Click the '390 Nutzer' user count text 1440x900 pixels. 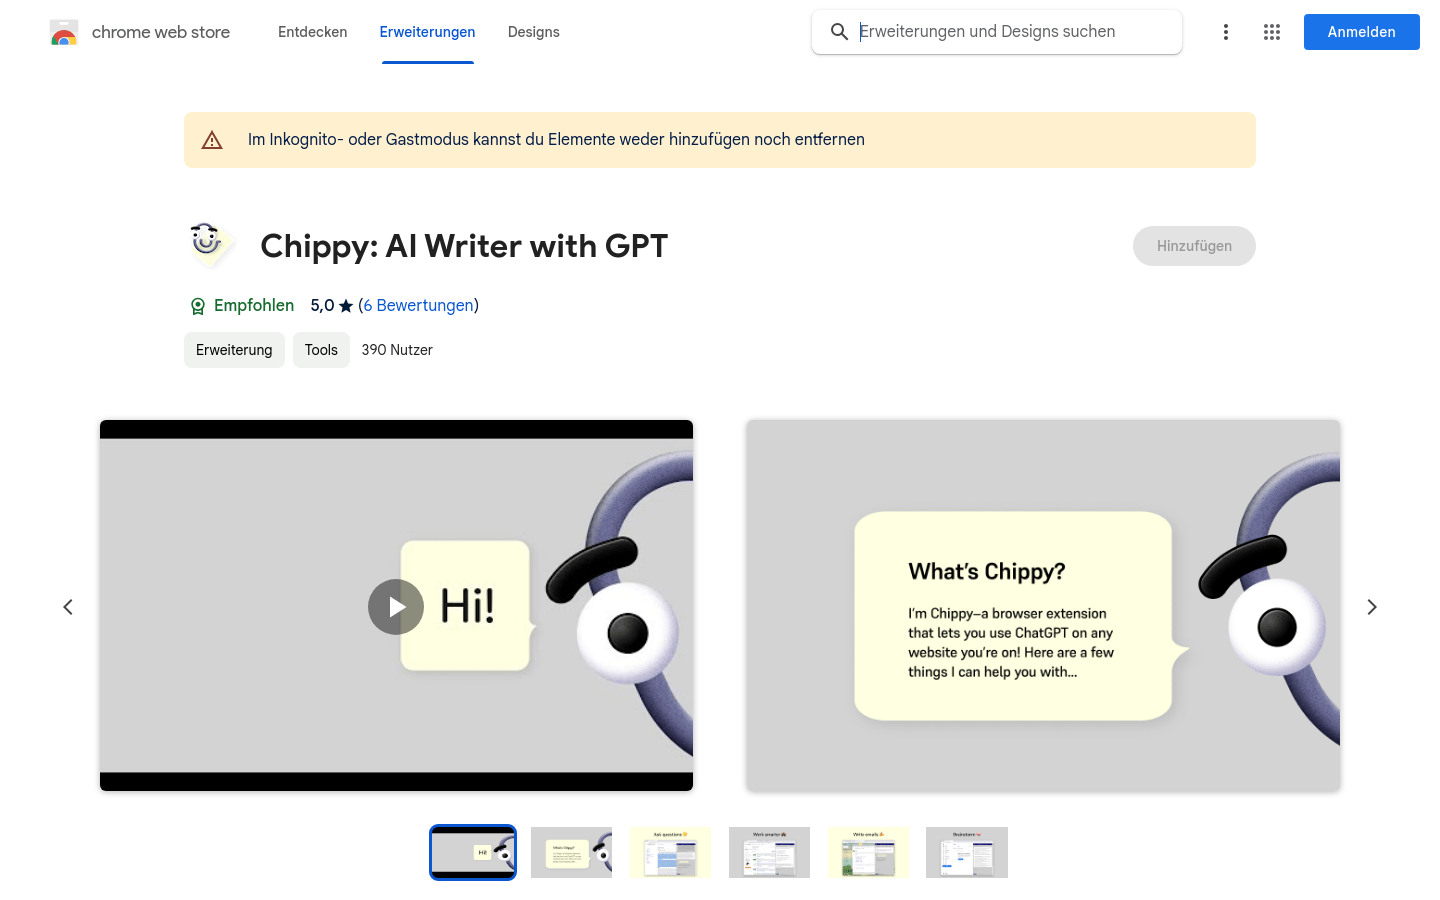click(397, 350)
